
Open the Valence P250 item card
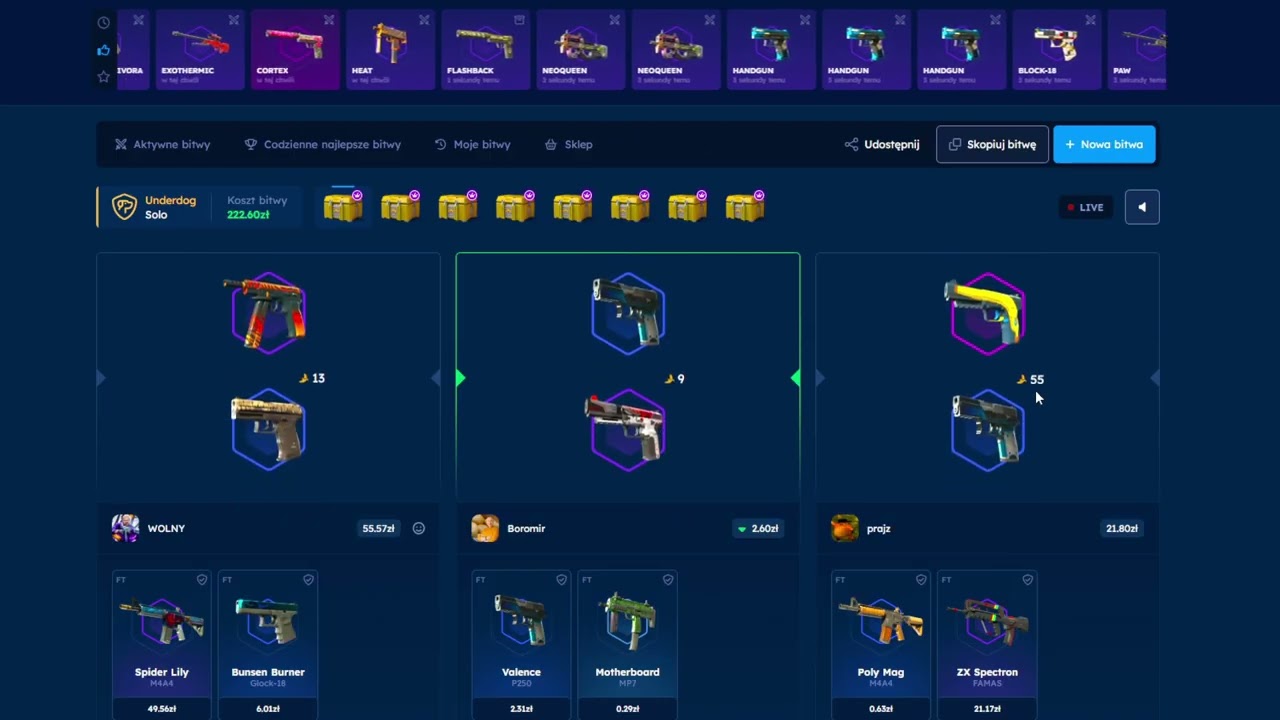521,645
